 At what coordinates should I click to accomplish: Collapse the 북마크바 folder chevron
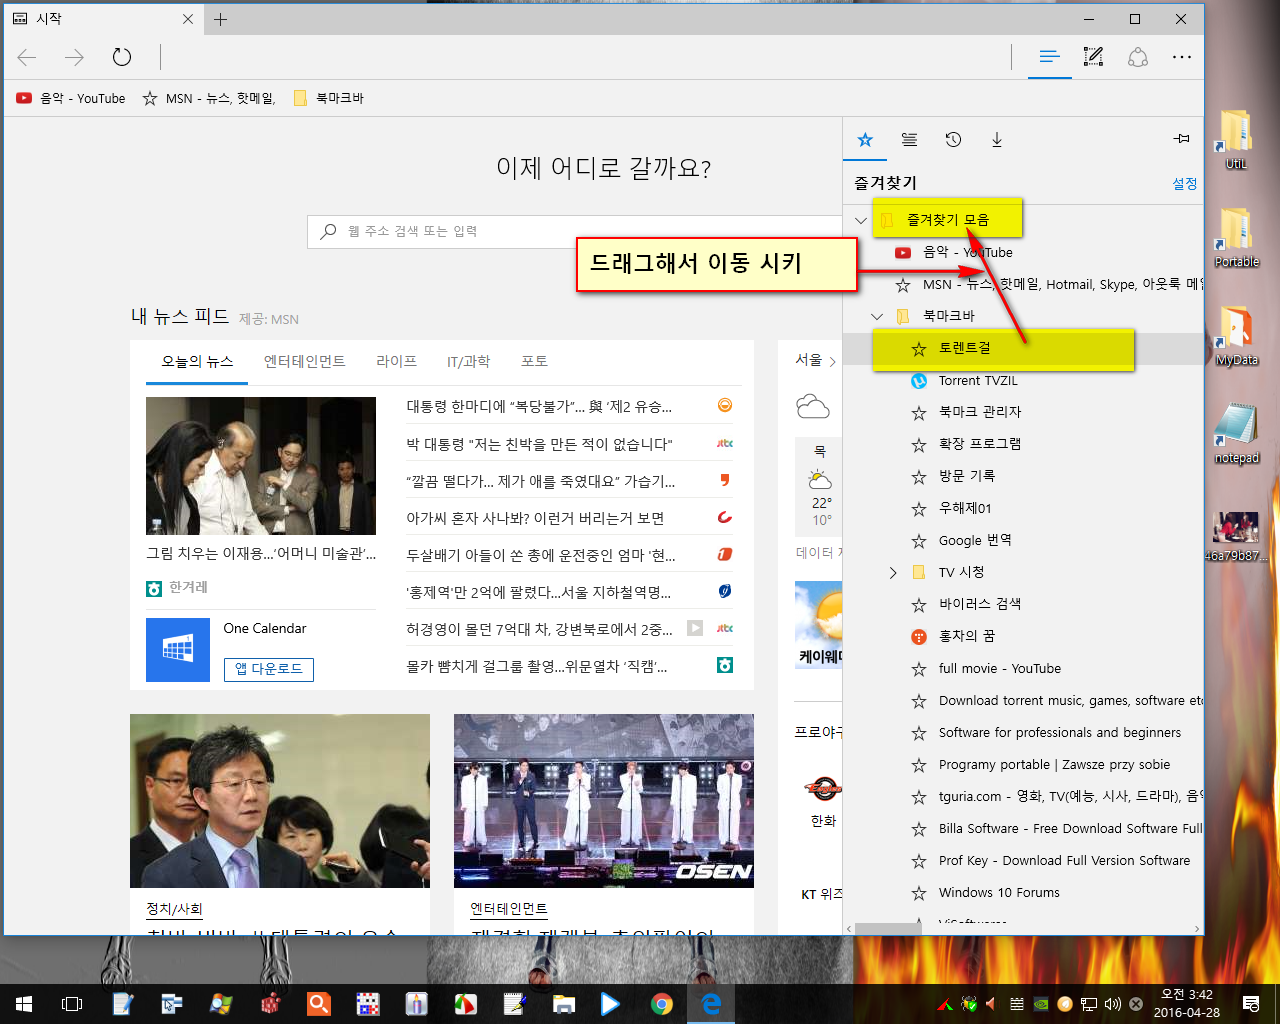click(x=877, y=316)
